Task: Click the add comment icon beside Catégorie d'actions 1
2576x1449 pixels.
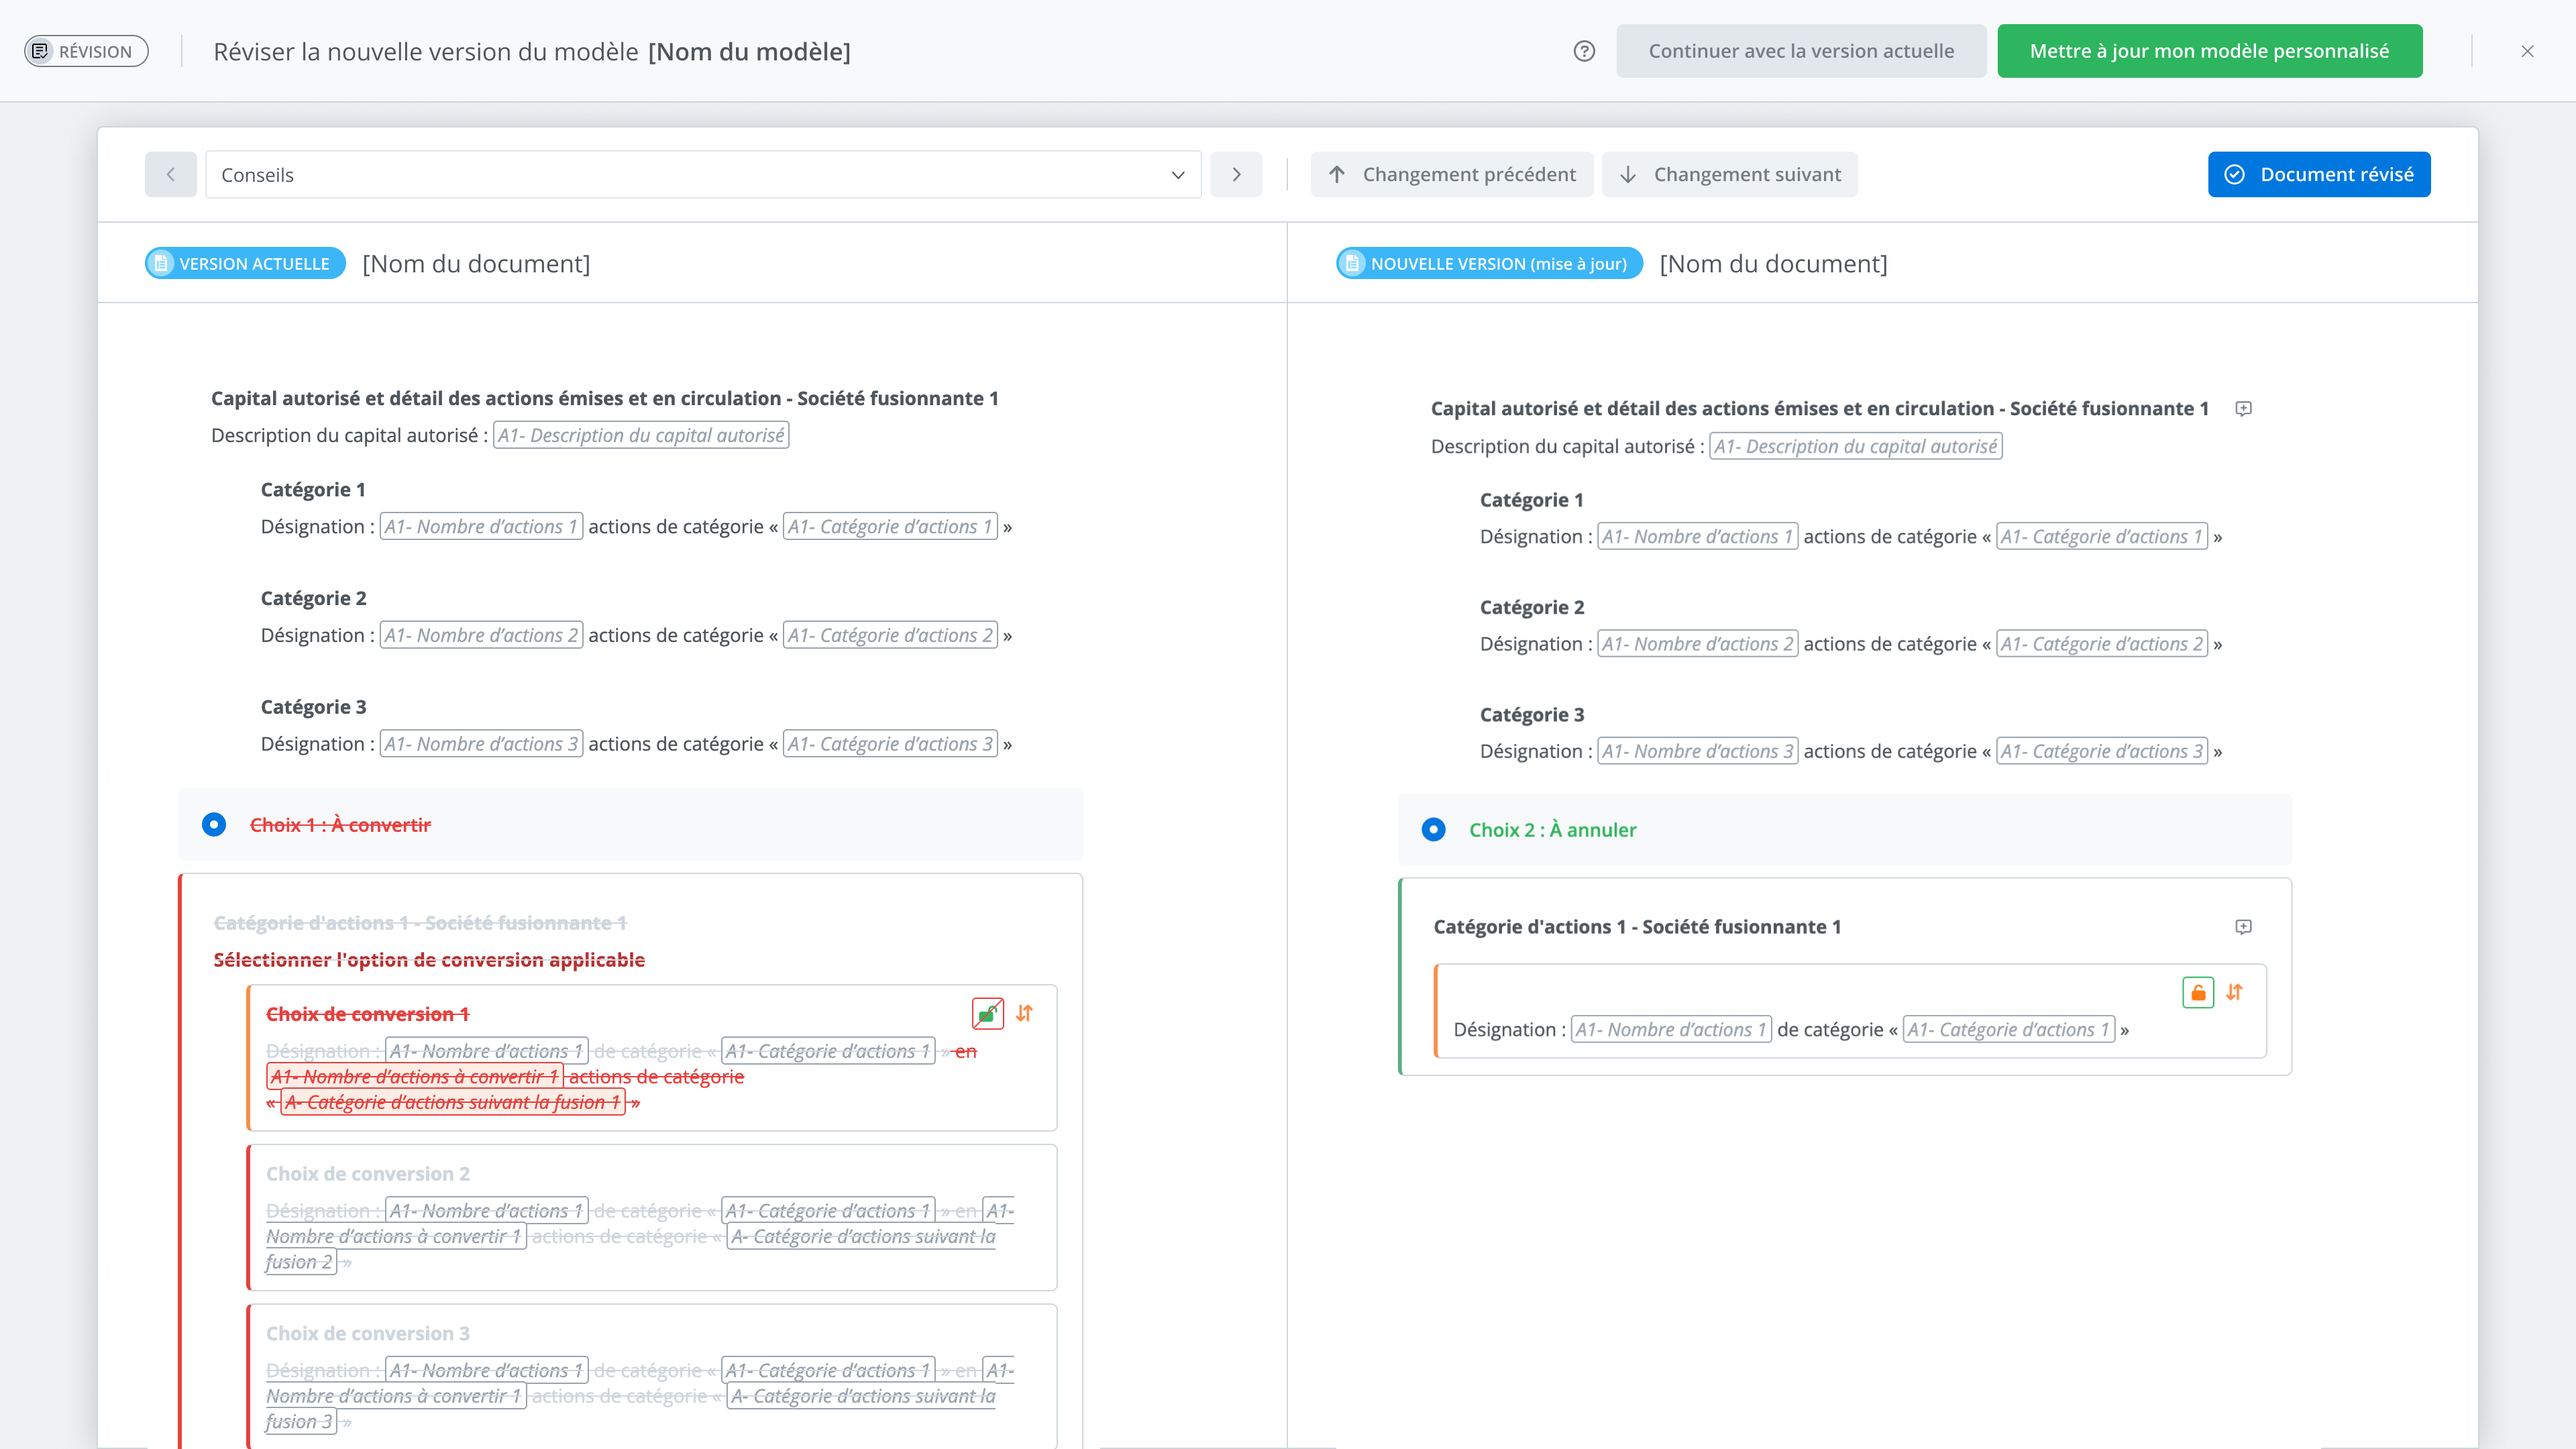Action: click(2243, 927)
